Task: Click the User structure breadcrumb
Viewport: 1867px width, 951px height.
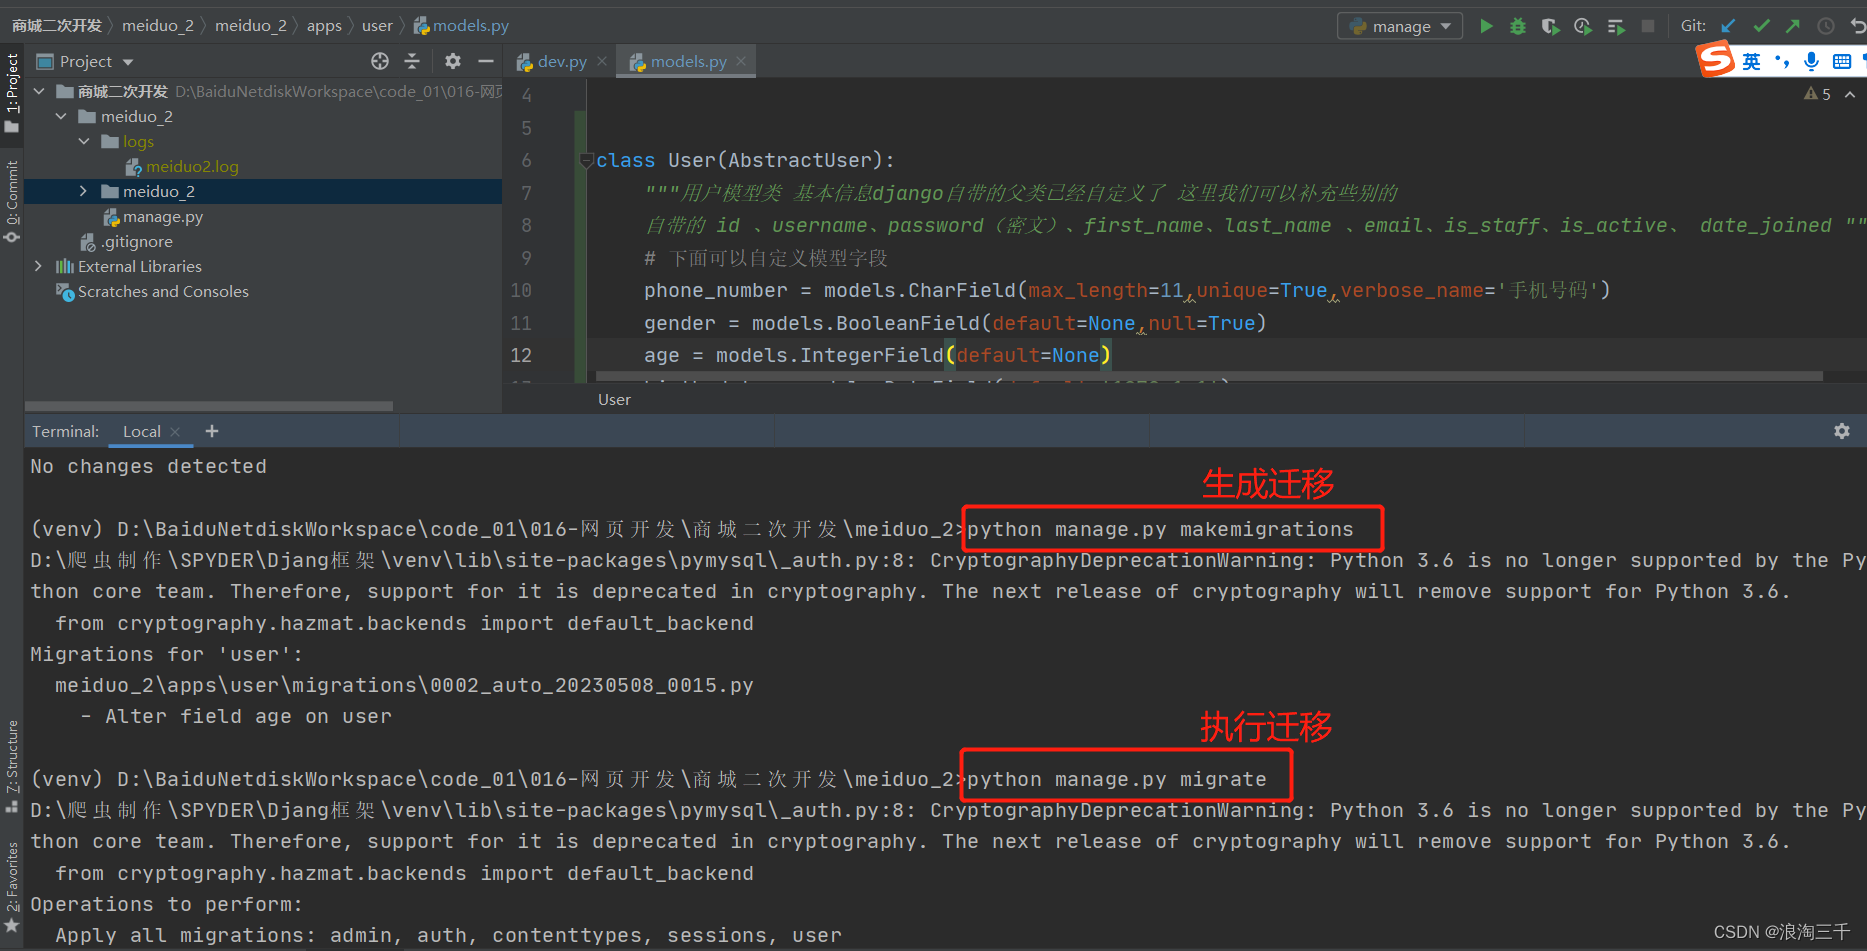Action: tap(614, 399)
